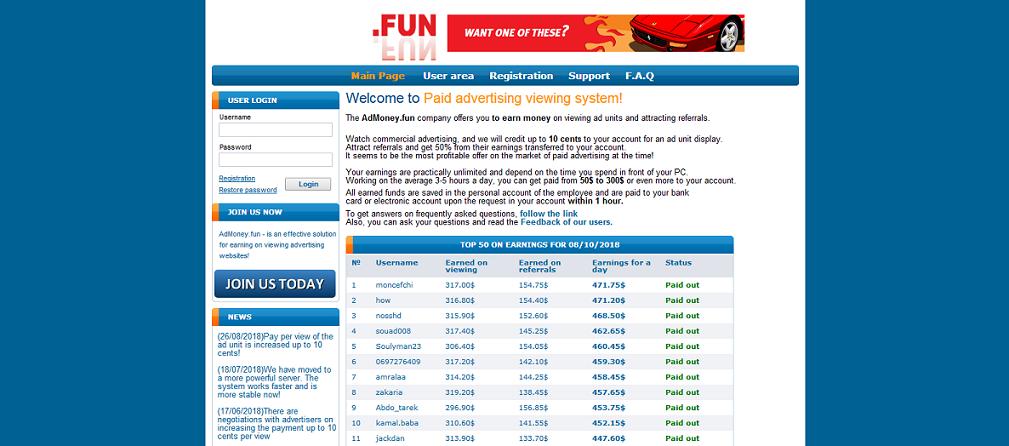This screenshot has height=446, width=1009.
Task: Select the Earnings for a day header
Action: 622,266
